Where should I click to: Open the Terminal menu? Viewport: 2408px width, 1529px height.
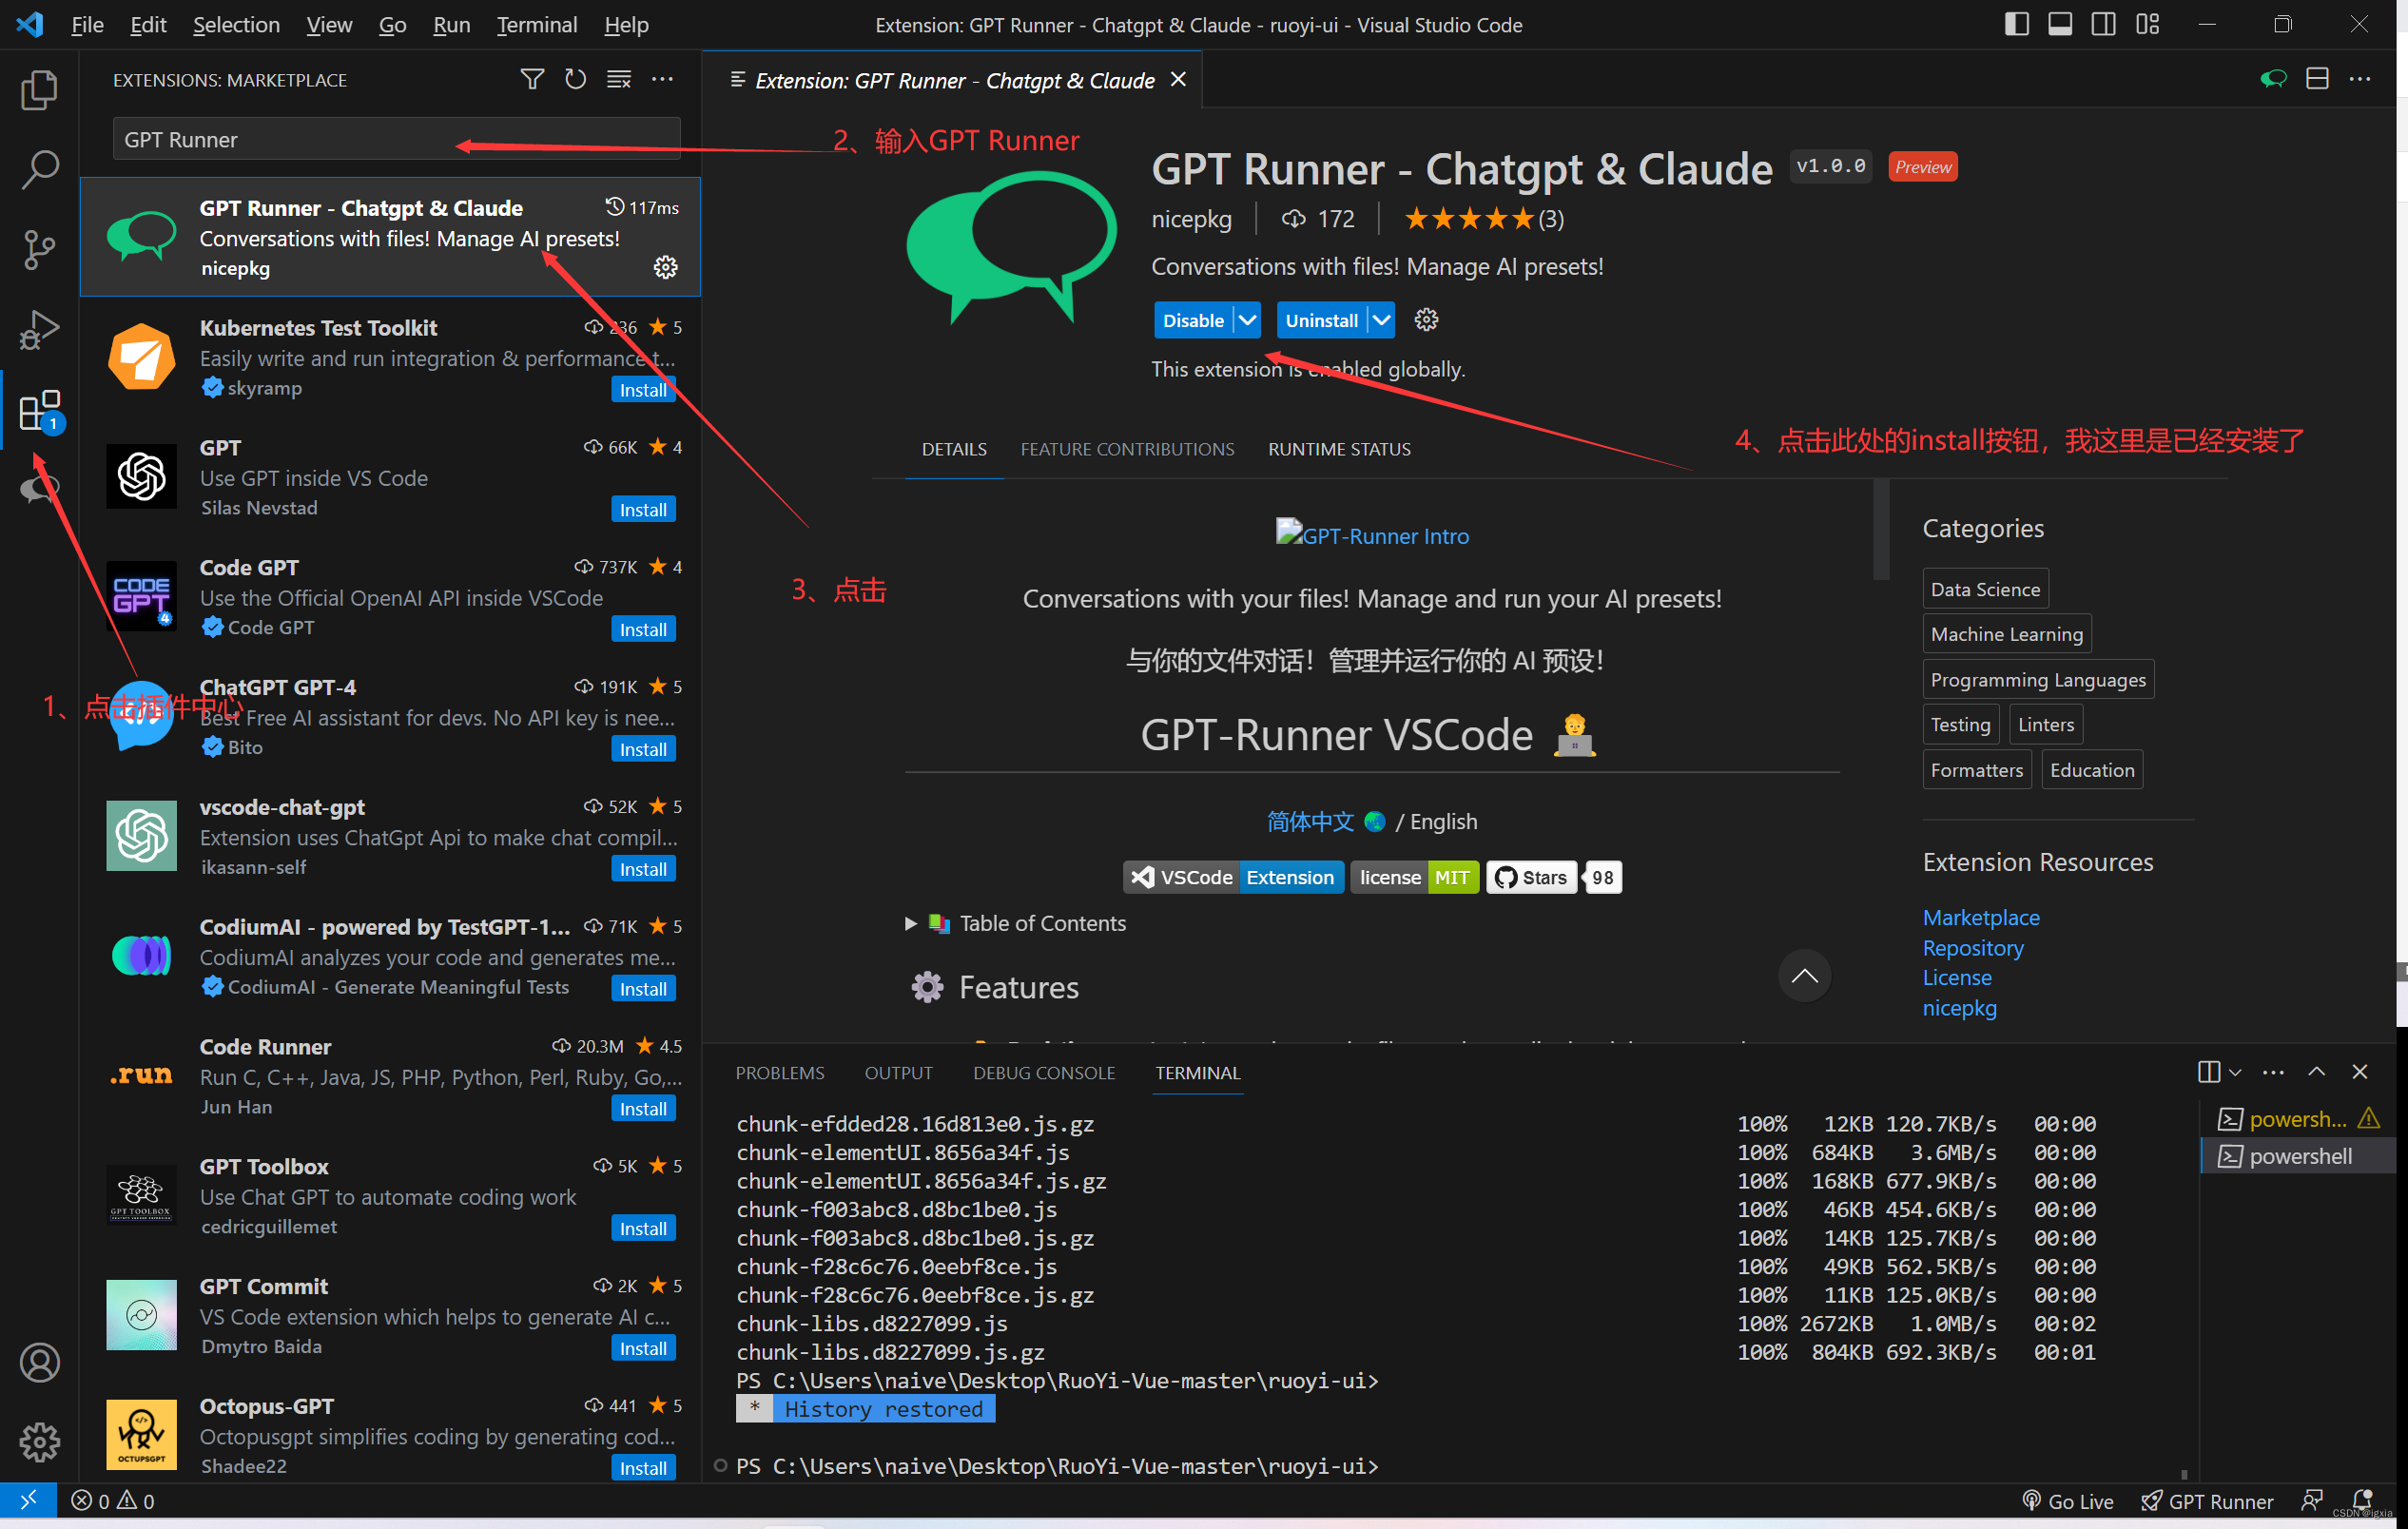pyautogui.click(x=537, y=24)
